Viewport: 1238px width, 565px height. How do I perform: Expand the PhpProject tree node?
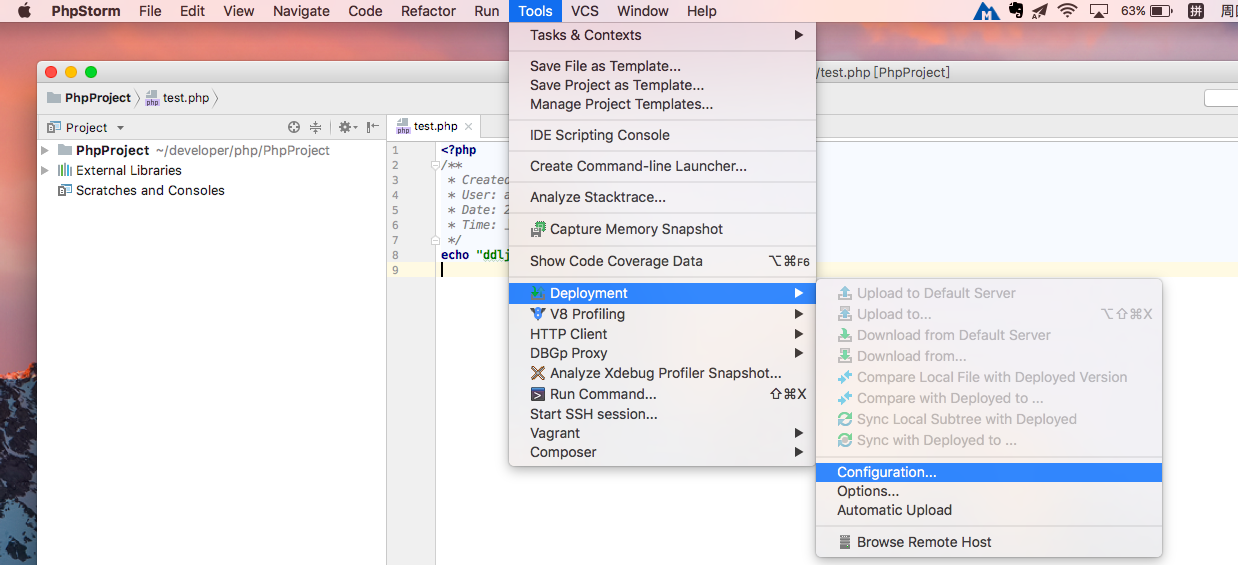click(45, 150)
